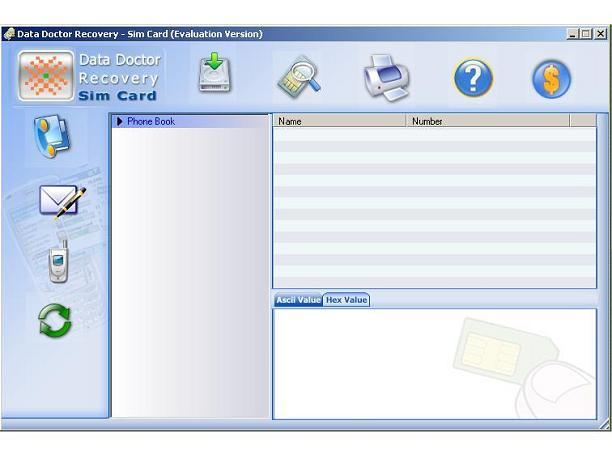Click the Number column header

488,121
